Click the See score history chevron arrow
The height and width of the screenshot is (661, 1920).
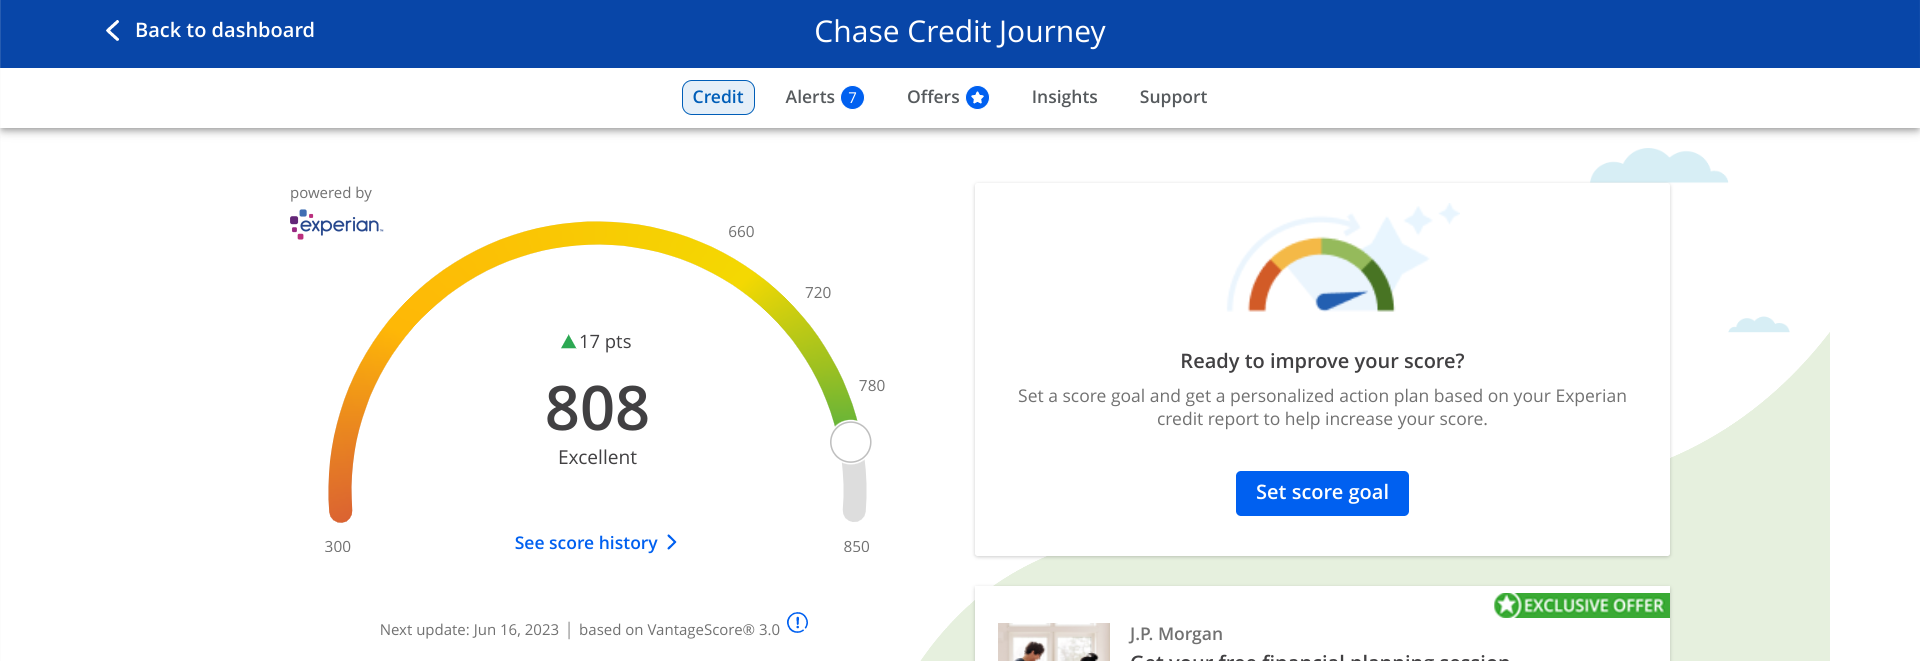(672, 542)
